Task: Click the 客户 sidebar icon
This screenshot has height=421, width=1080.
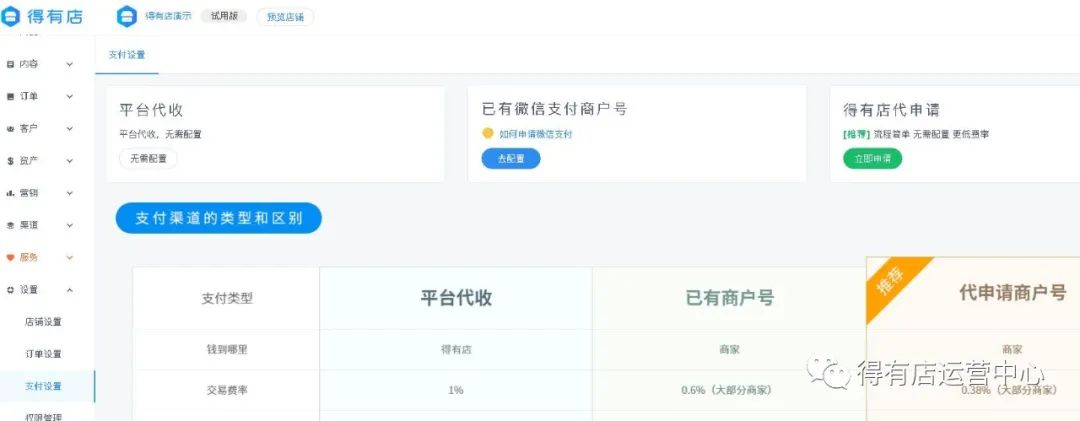Action: click(10, 129)
